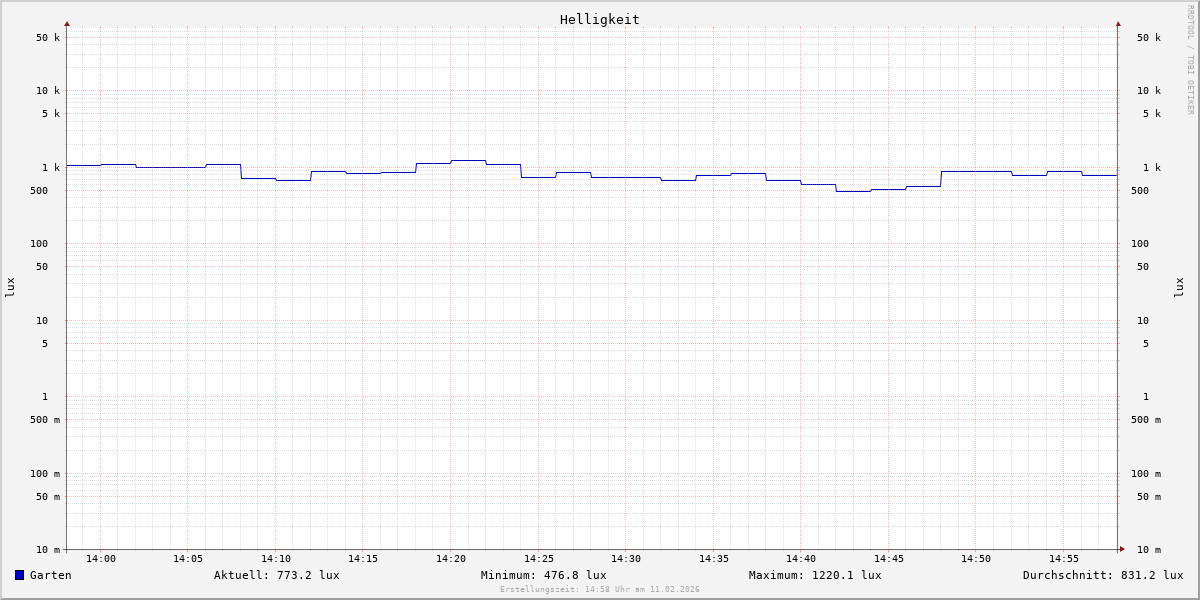Click the 500 label on right axis
This screenshot has height=600, width=1200.
click(x=1140, y=191)
